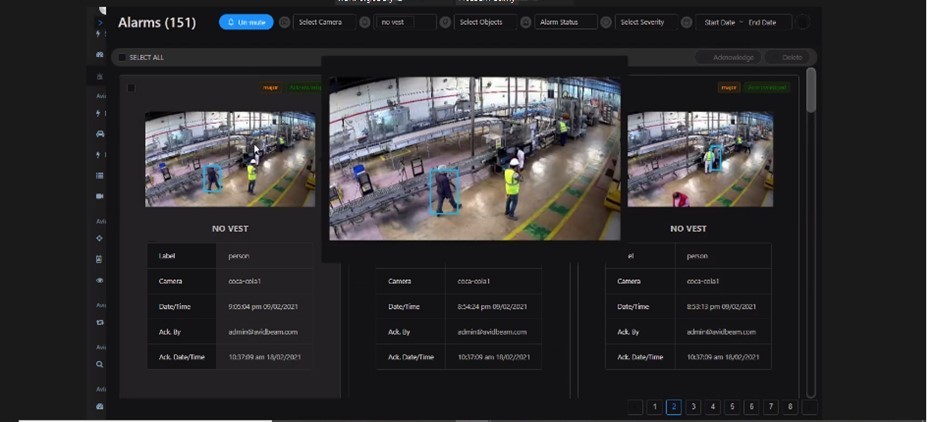This screenshot has height=422, width=936.
Task: Click the NO VEST title on the first card
Action: pos(230,229)
